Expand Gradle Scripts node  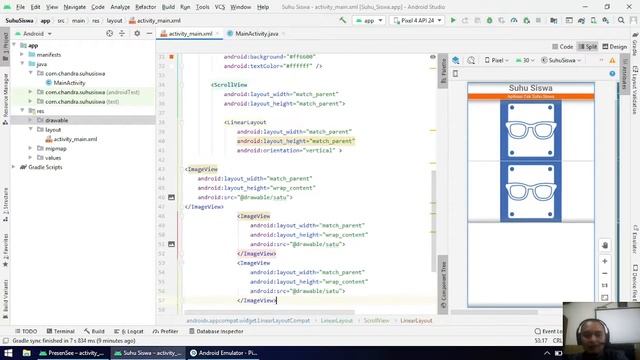click(13, 167)
